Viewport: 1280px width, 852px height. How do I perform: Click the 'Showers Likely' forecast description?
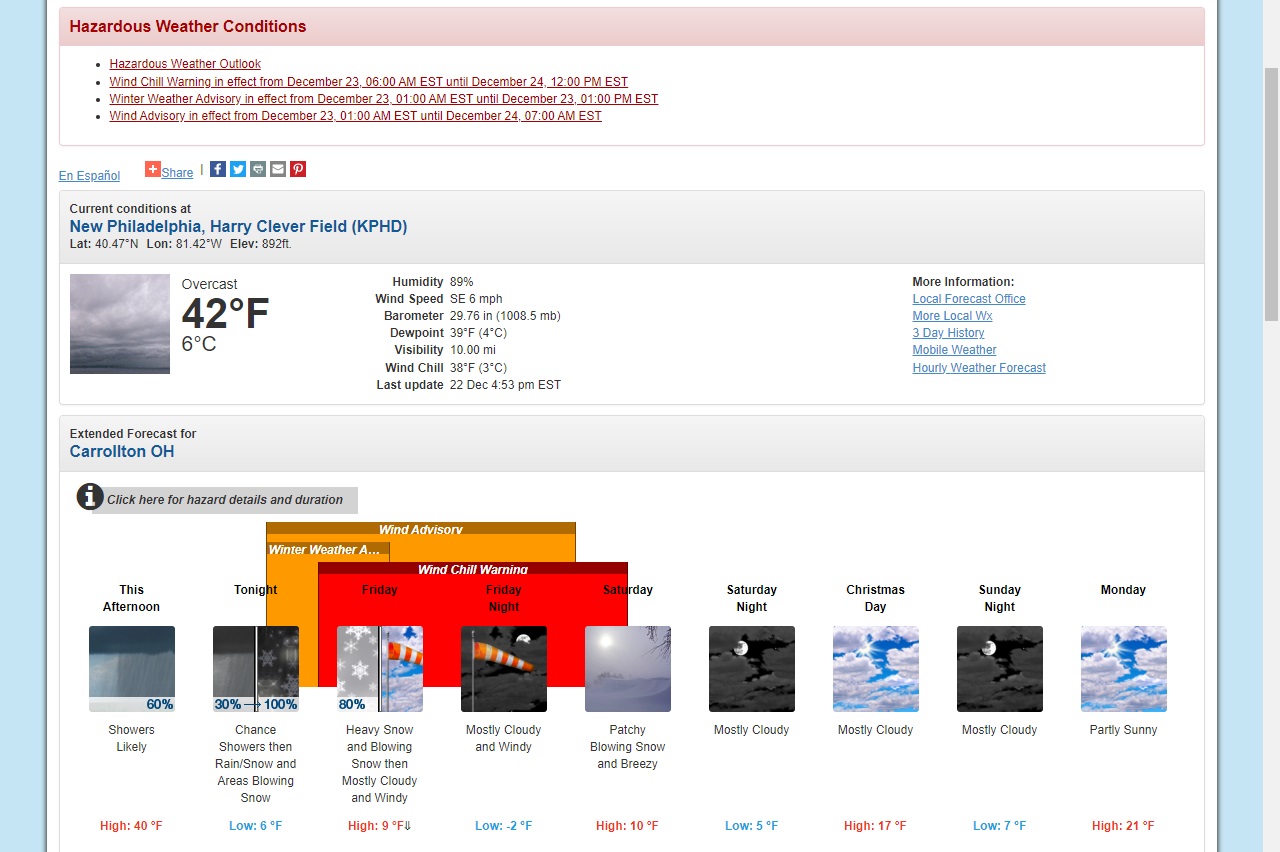click(x=132, y=739)
